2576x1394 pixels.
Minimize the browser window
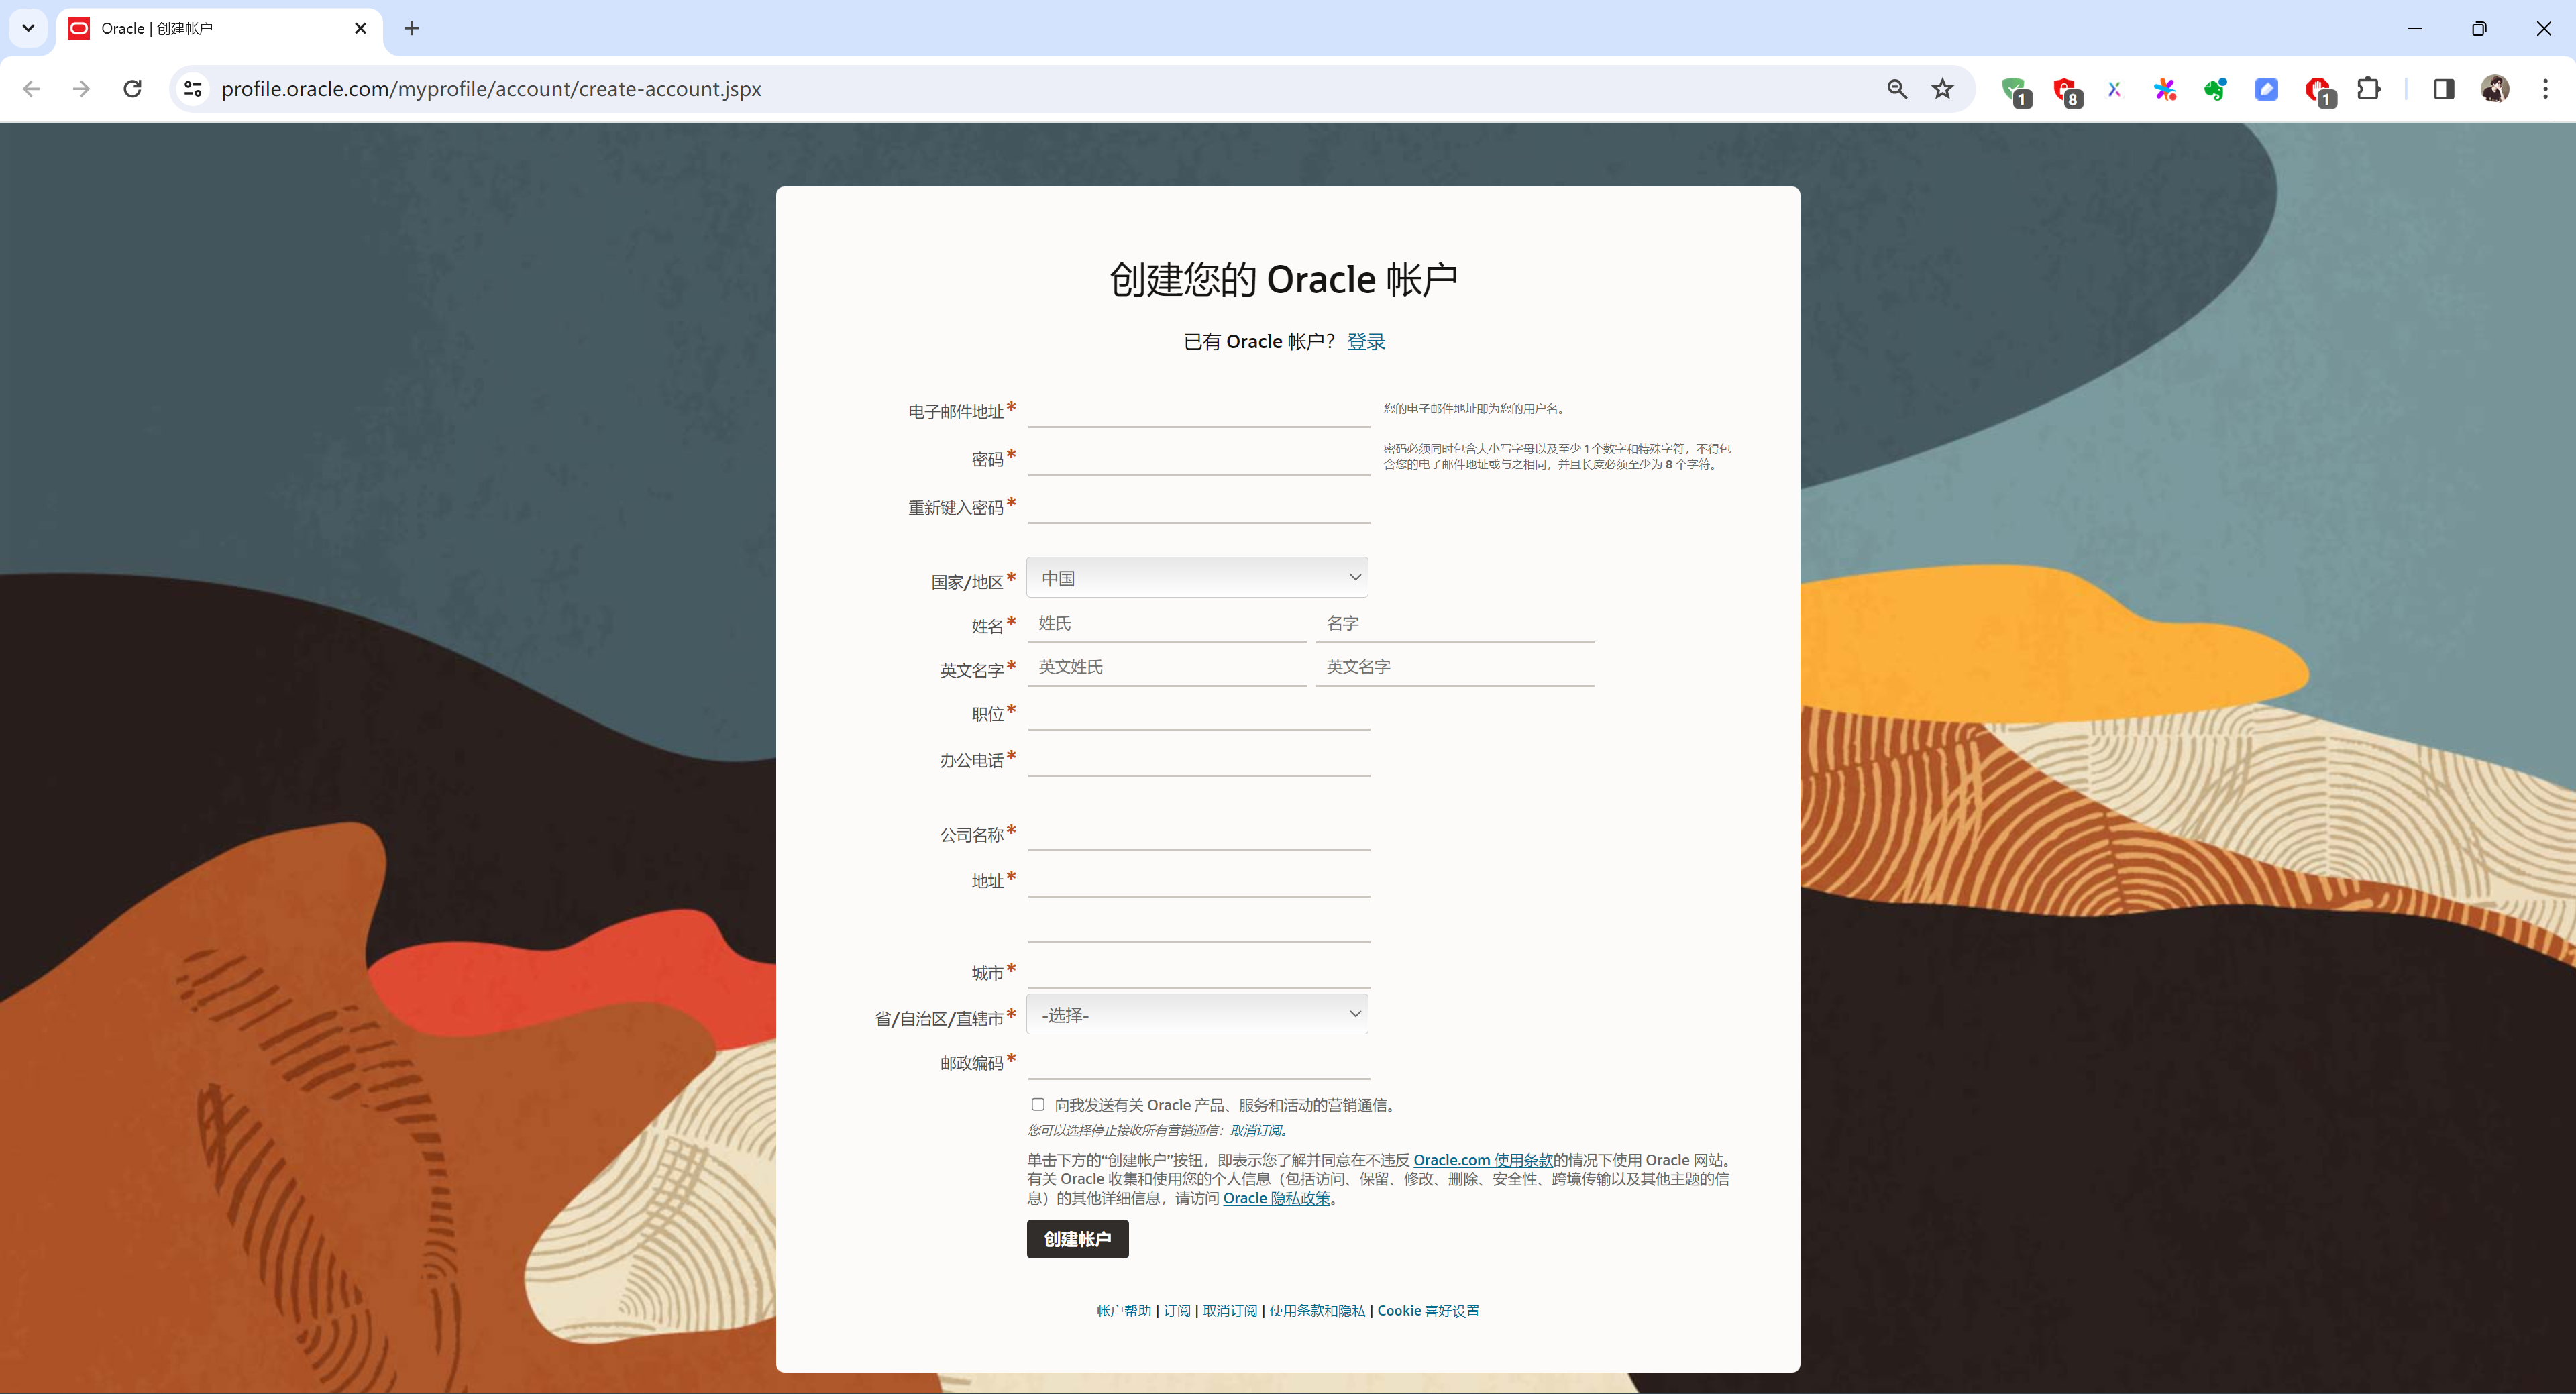pyautogui.click(x=2415, y=28)
